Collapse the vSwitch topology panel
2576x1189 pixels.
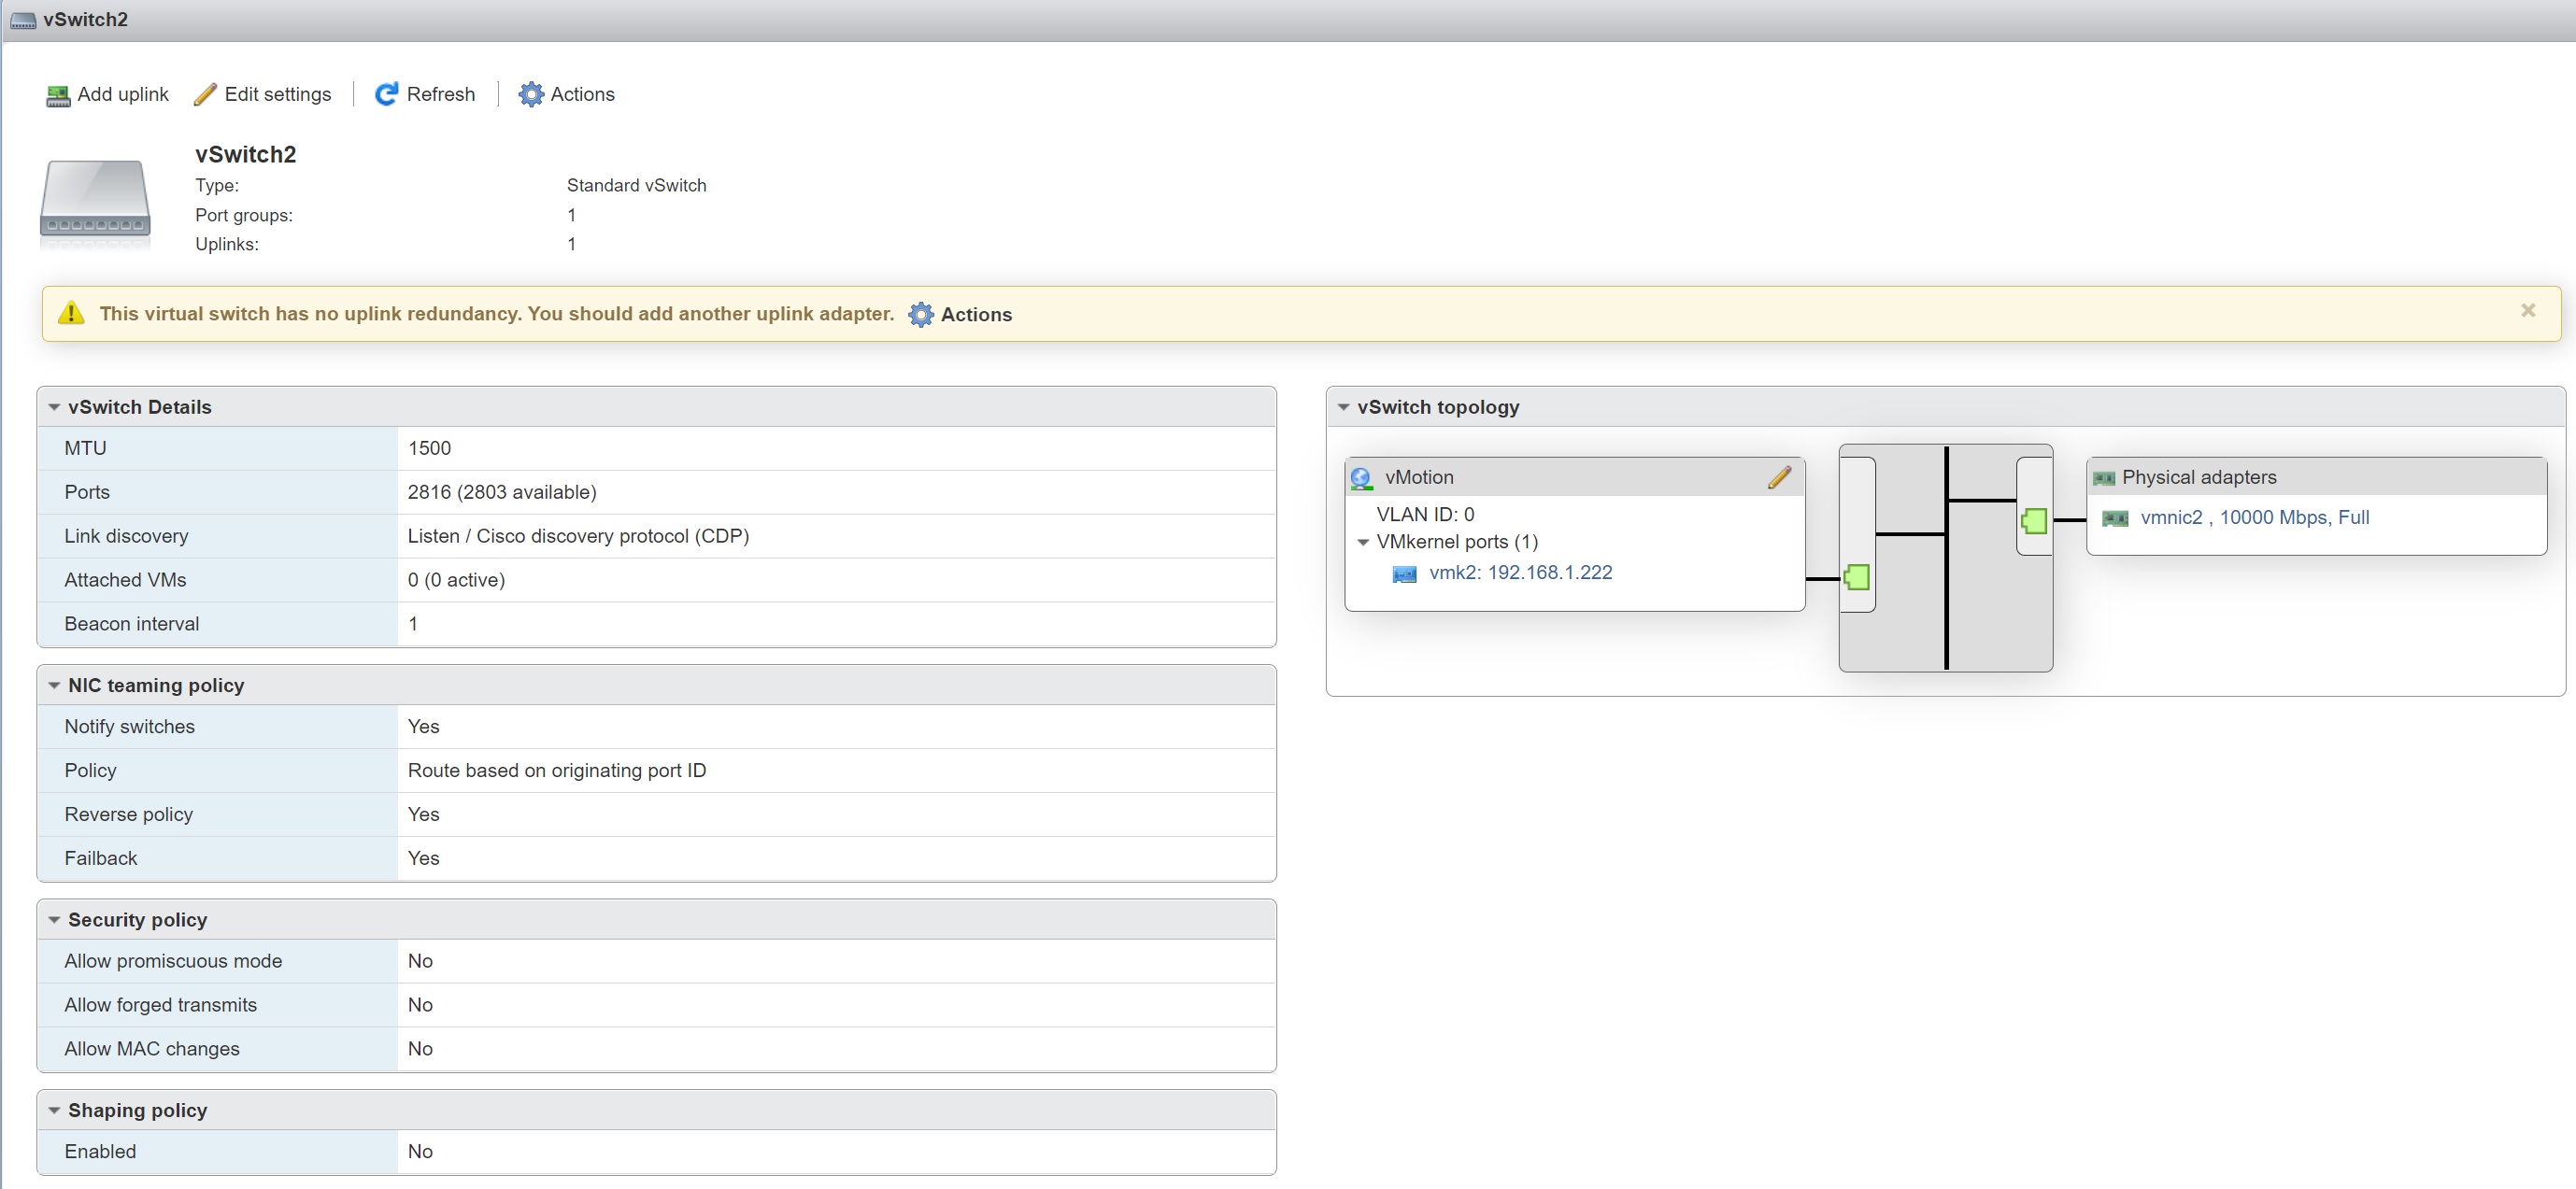(1343, 408)
